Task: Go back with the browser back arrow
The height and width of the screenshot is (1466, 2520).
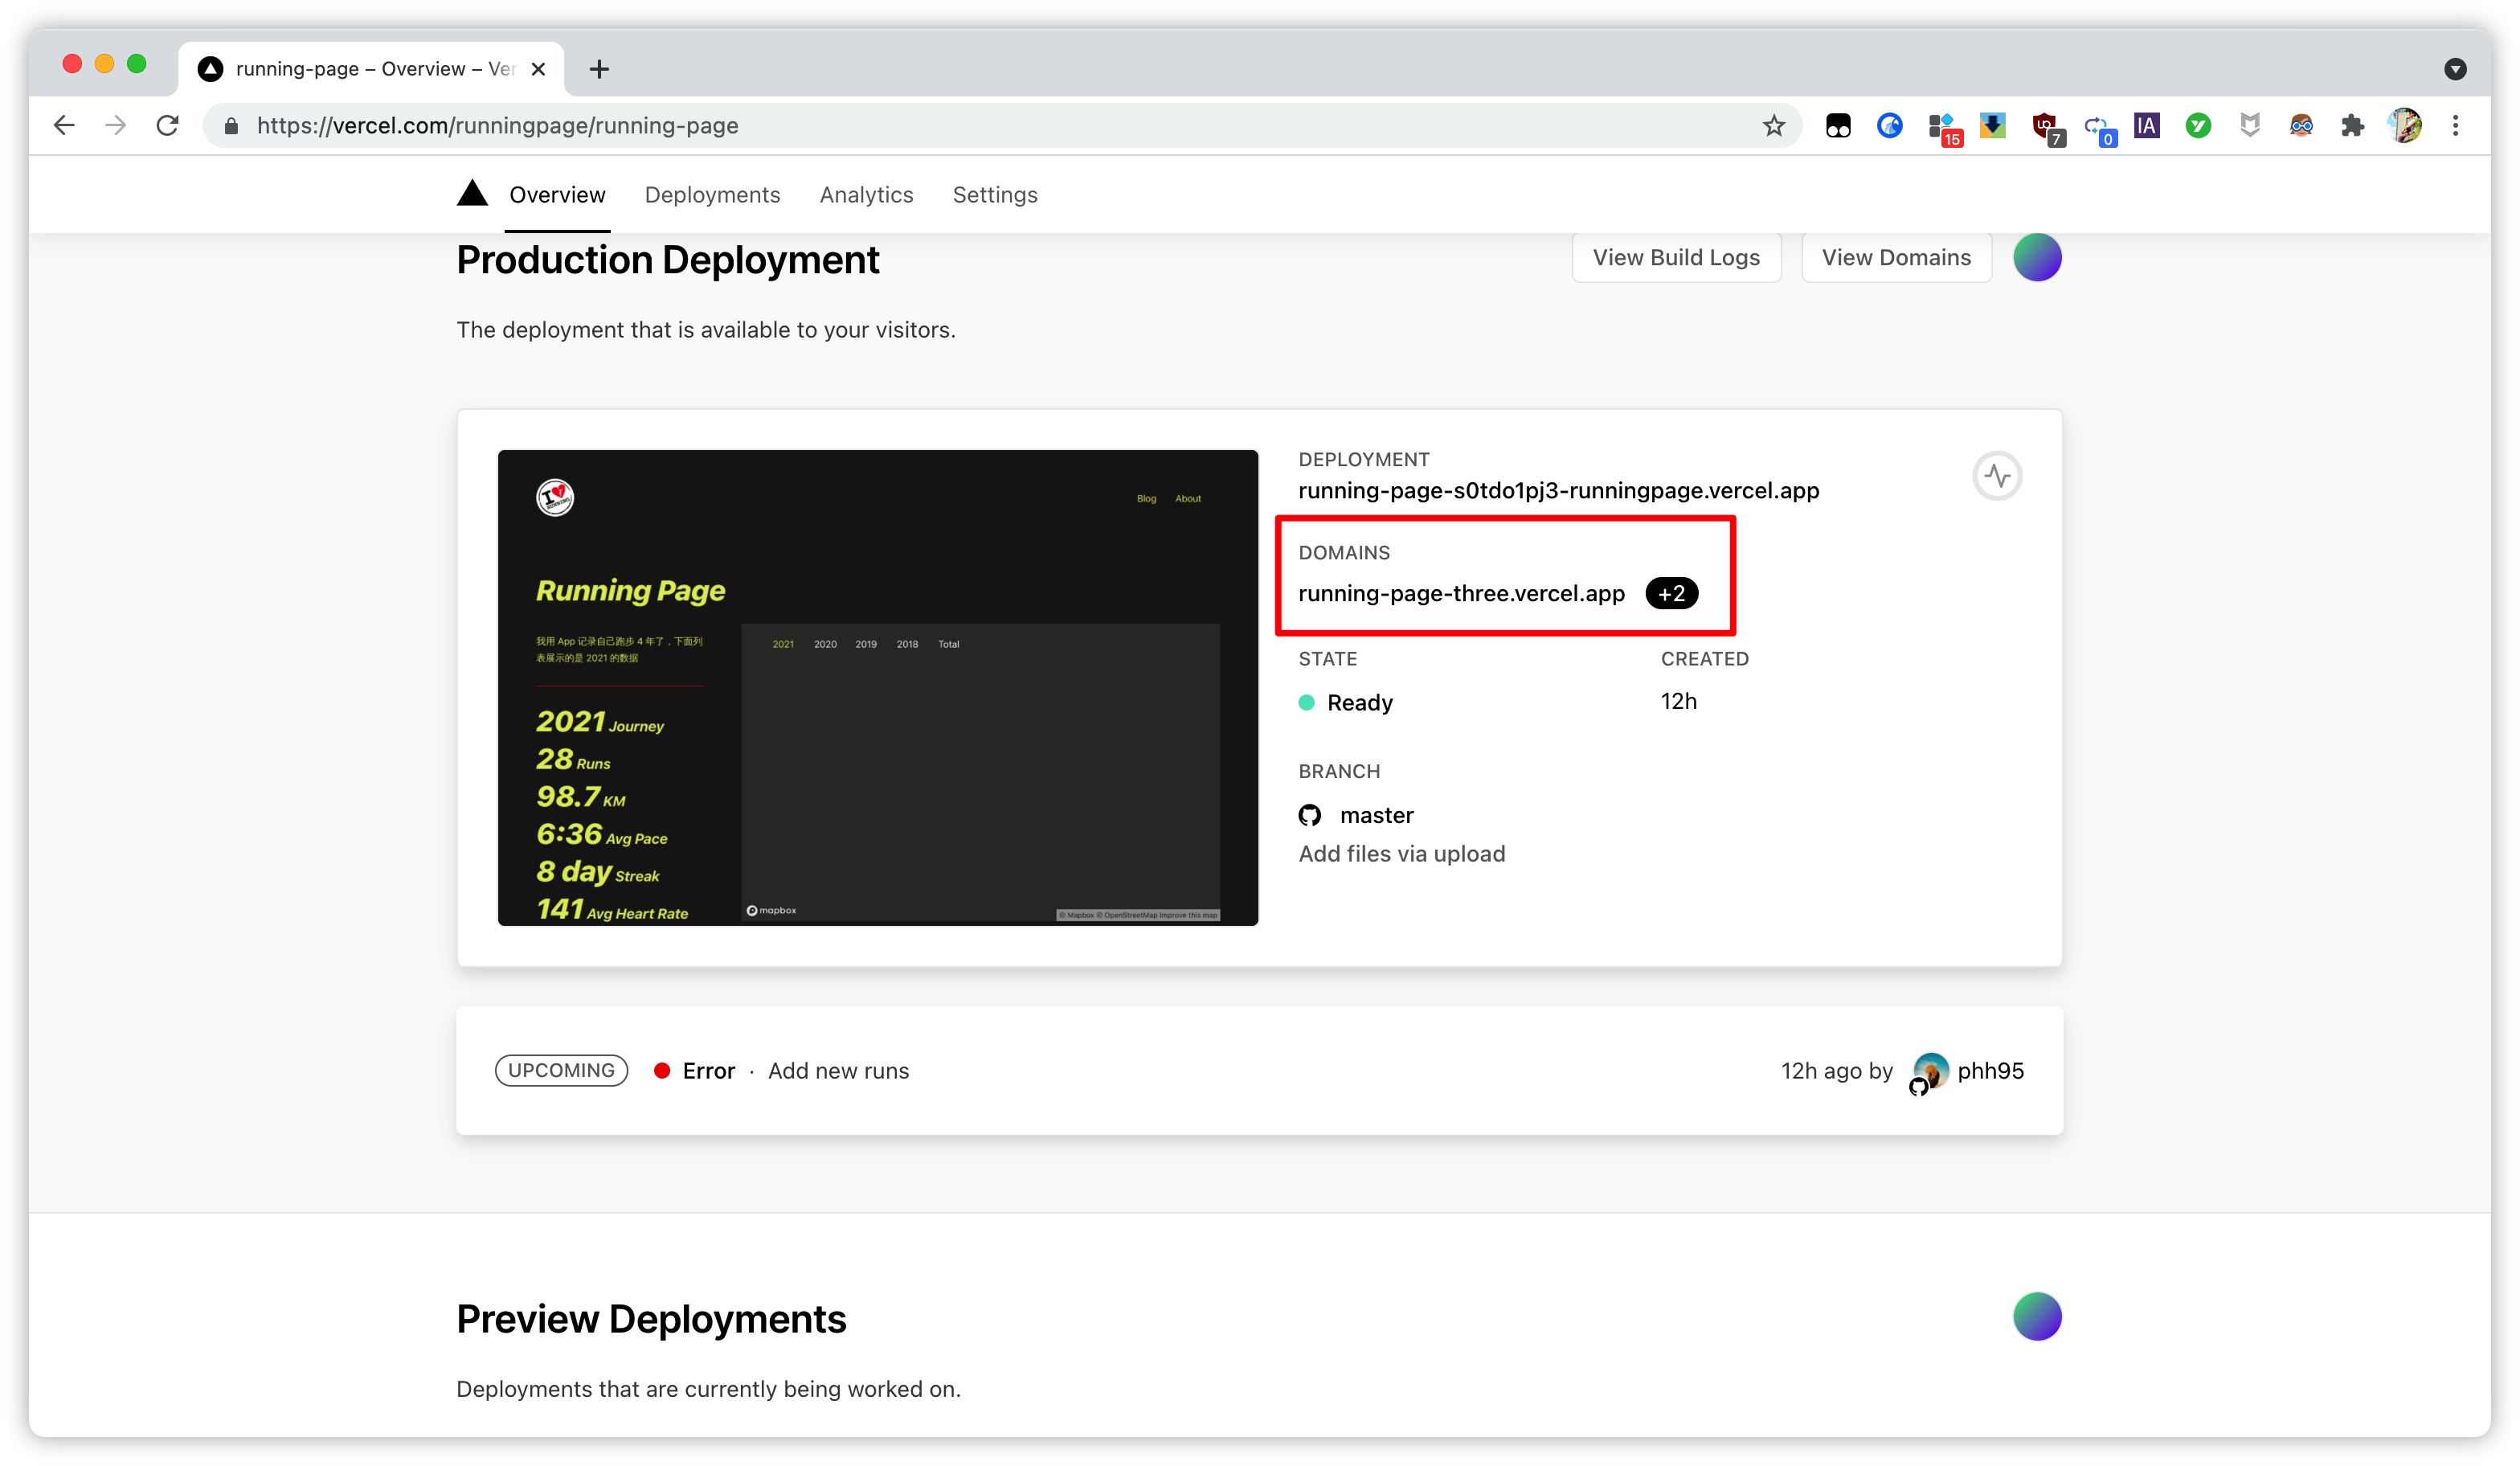Action: 64,126
